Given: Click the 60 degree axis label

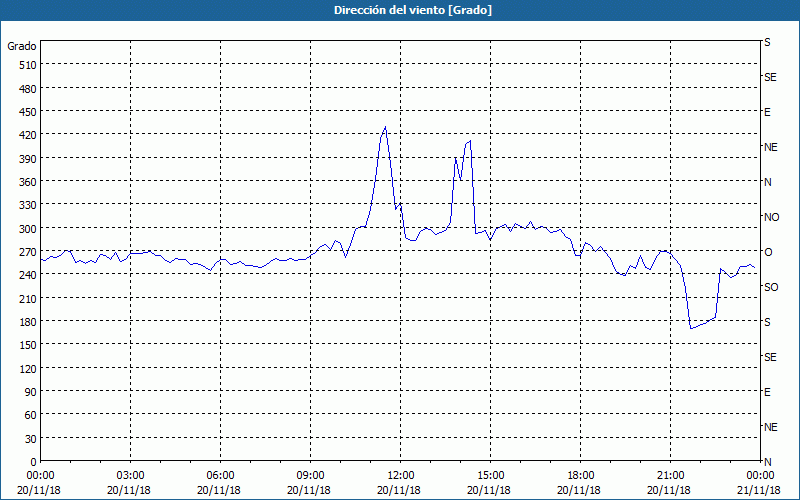Looking at the screenshot, I should [x=31, y=415].
